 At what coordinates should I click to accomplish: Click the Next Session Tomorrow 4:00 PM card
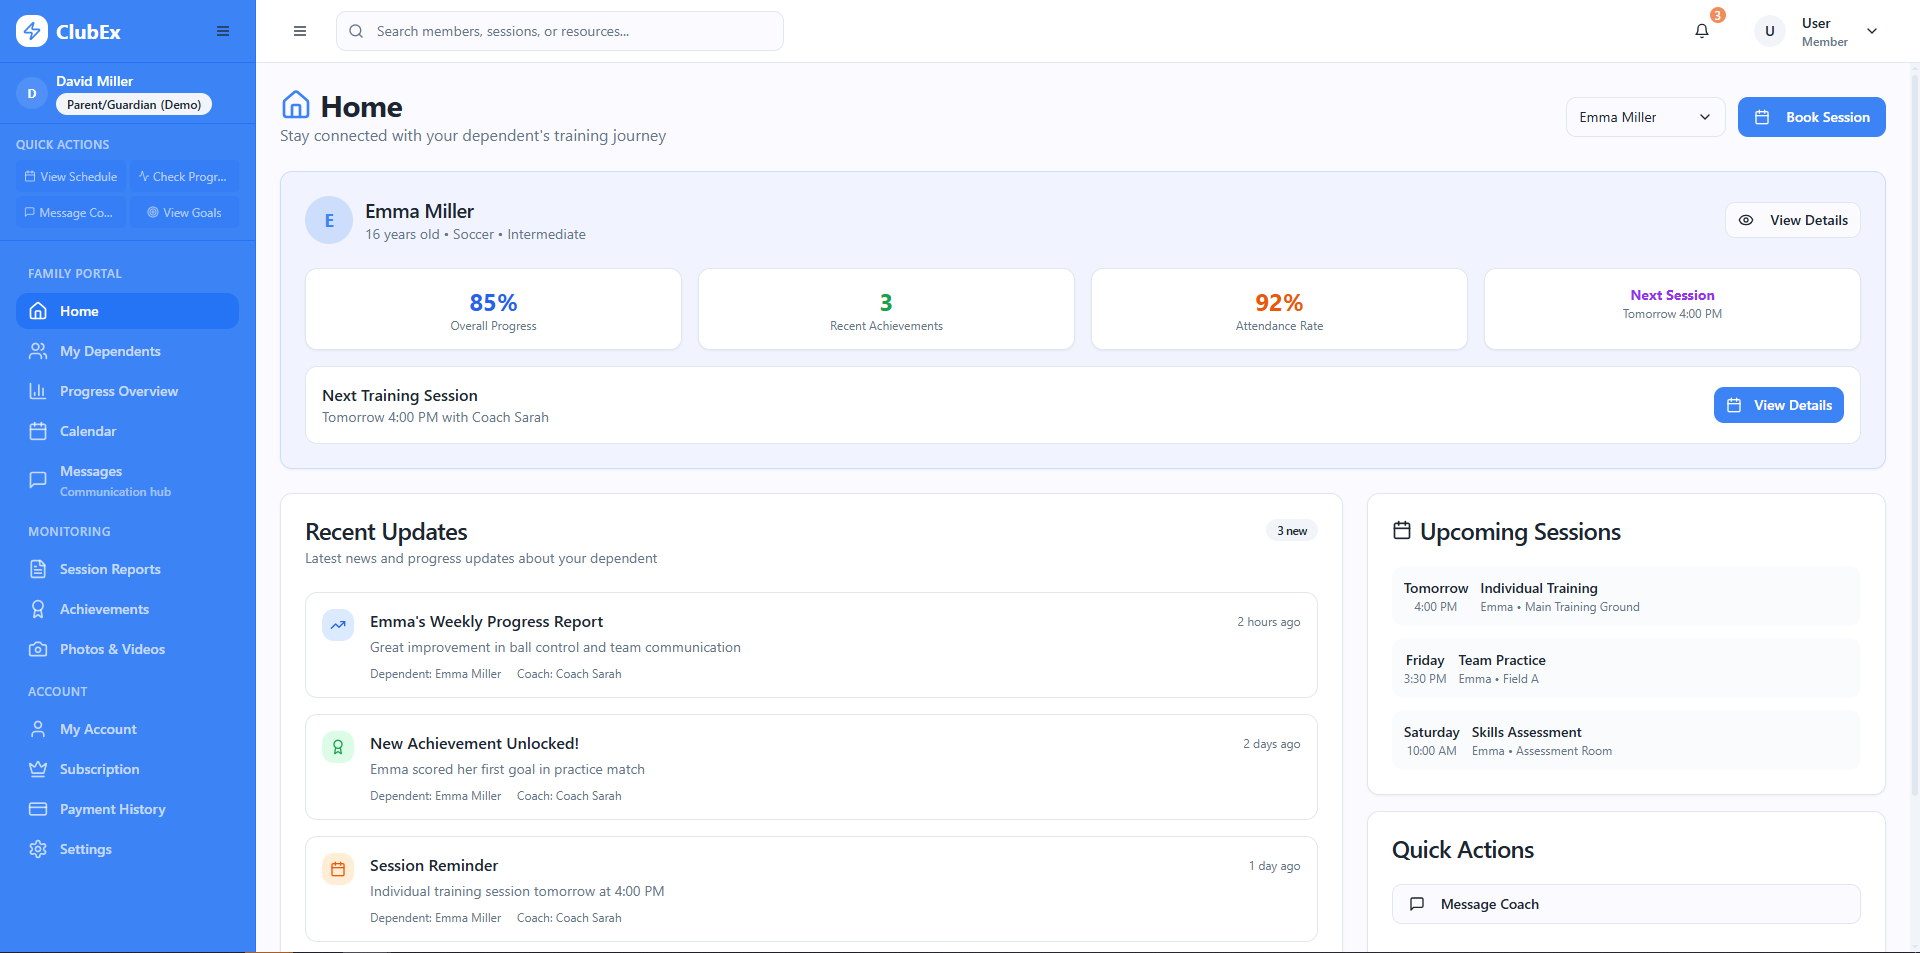point(1672,309)
